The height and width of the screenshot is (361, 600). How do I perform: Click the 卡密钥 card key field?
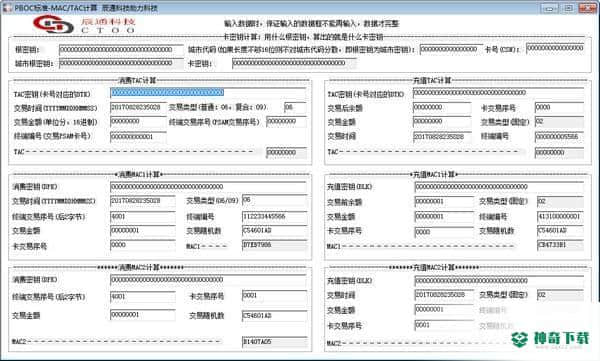(x=294, y=63)
